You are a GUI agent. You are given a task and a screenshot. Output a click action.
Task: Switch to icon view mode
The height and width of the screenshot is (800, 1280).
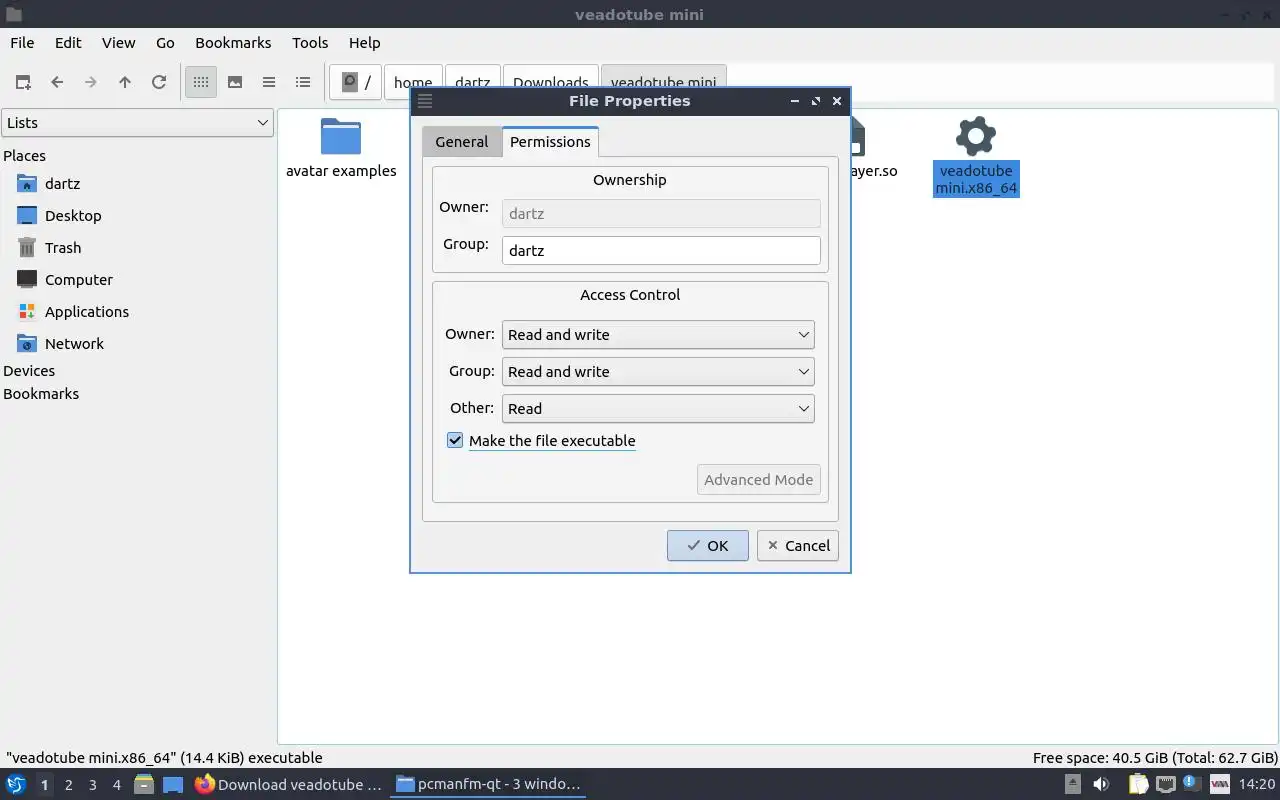pyautogui.click(x=201, y=82)
